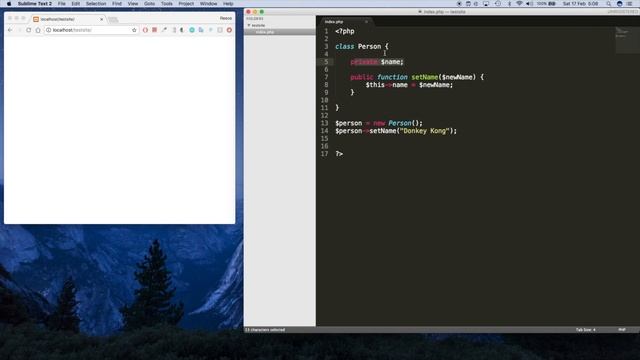Open the Help menu
Viewport: 640px width, 360px height.
(x=228, y=4)
